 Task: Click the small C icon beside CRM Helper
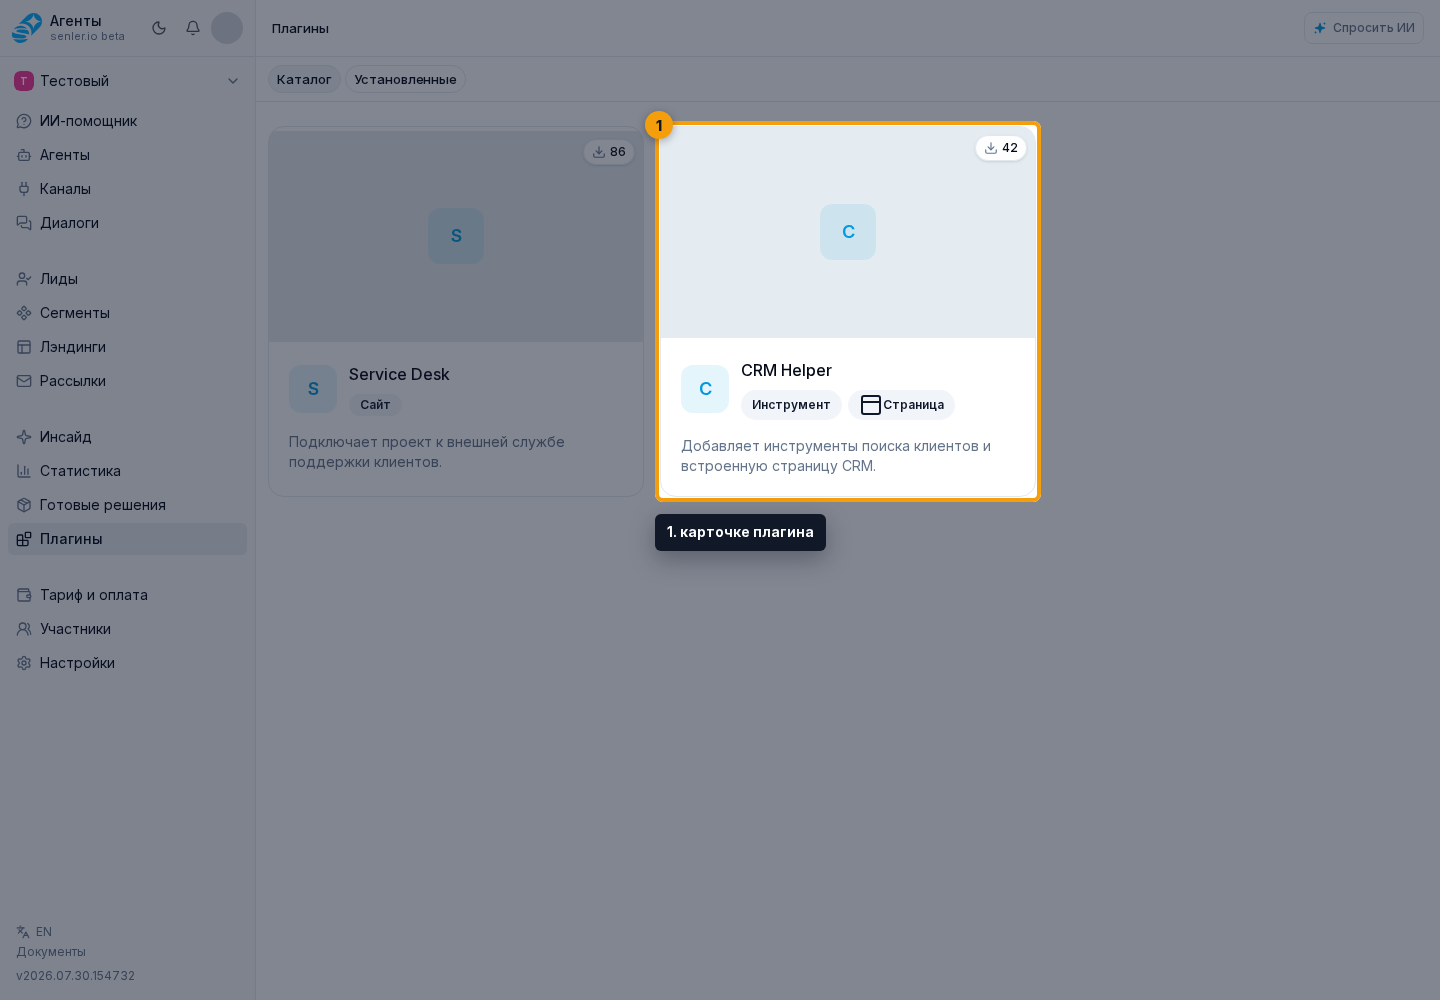[705, 389]
